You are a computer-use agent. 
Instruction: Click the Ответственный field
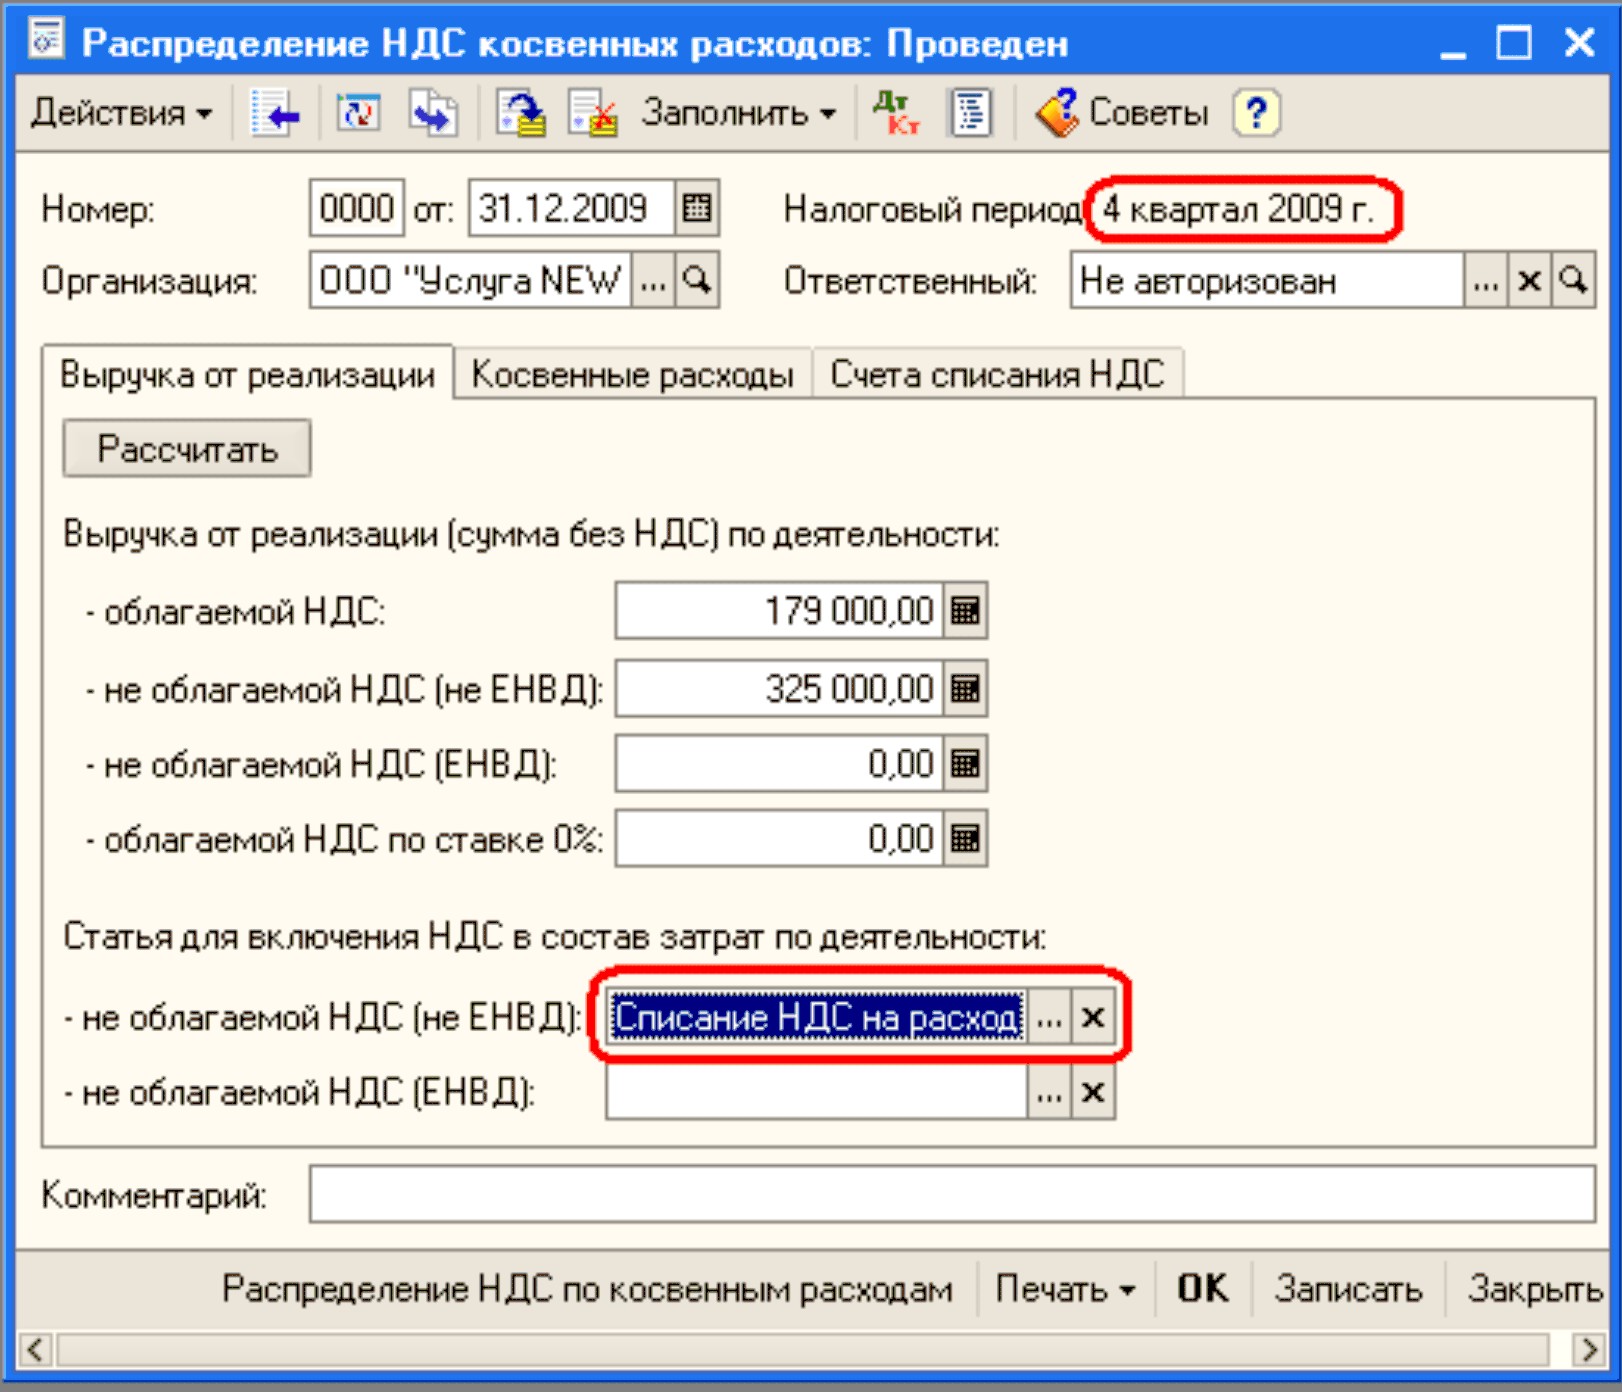pos(1266,281)
